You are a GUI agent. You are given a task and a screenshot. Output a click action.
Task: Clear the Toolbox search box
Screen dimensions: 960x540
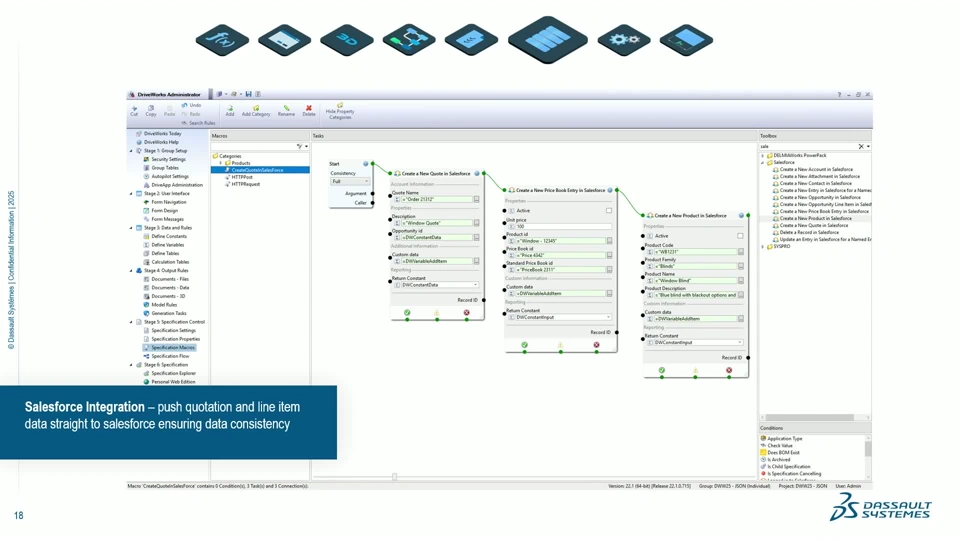861,146
